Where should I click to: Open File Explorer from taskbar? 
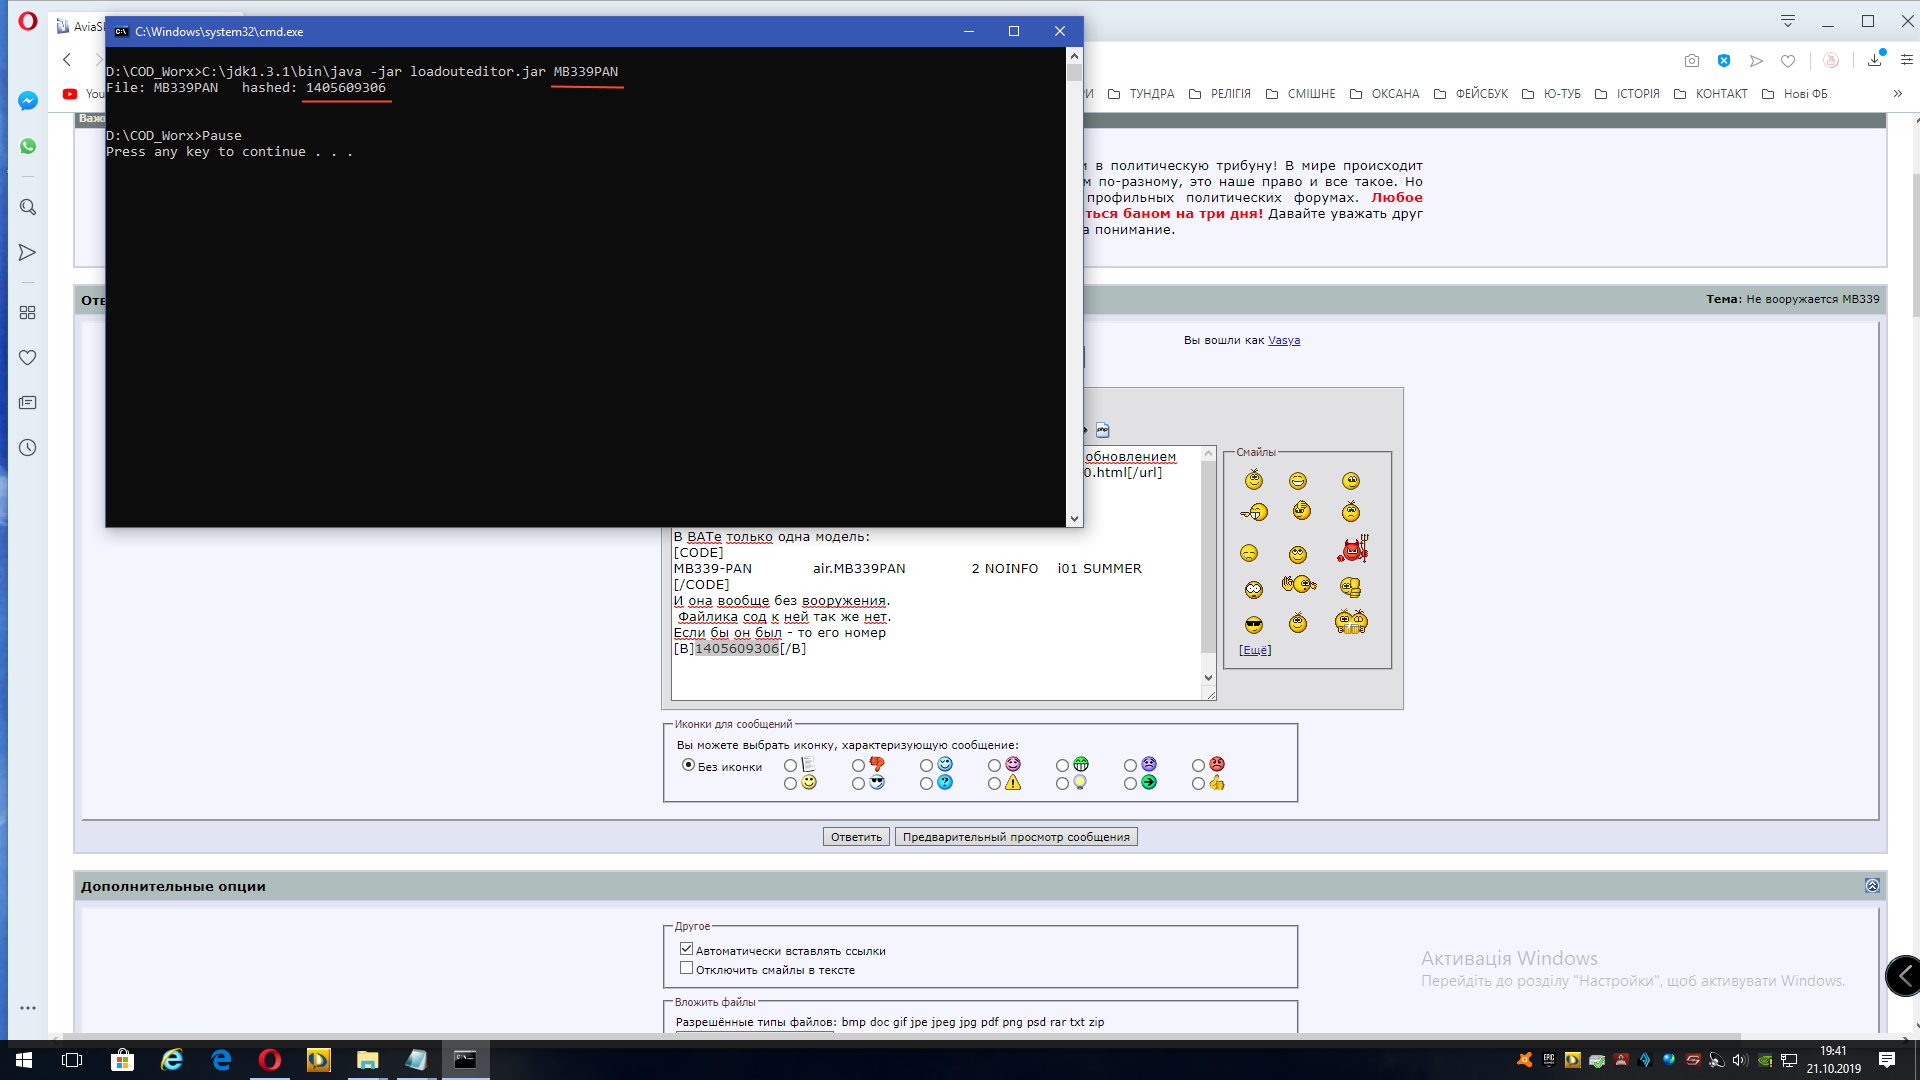(x=367, y=1060)
